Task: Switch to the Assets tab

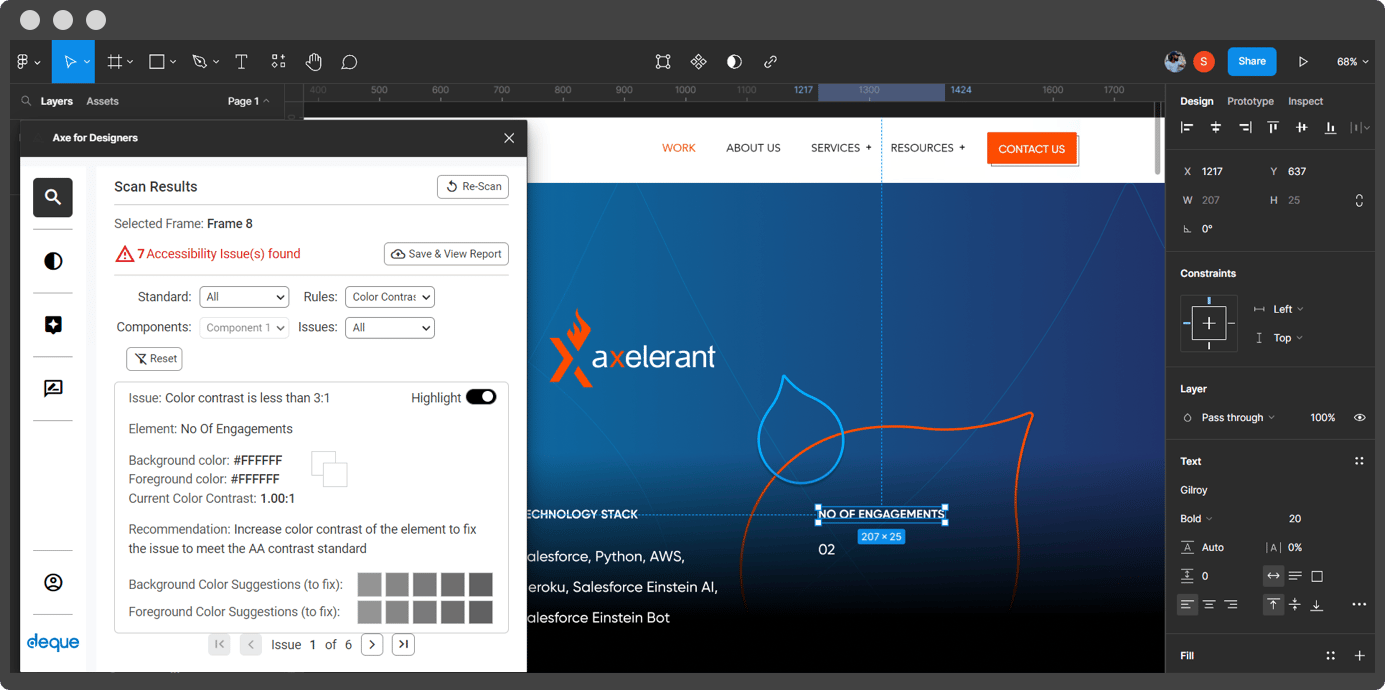Action: coord(102,101)
